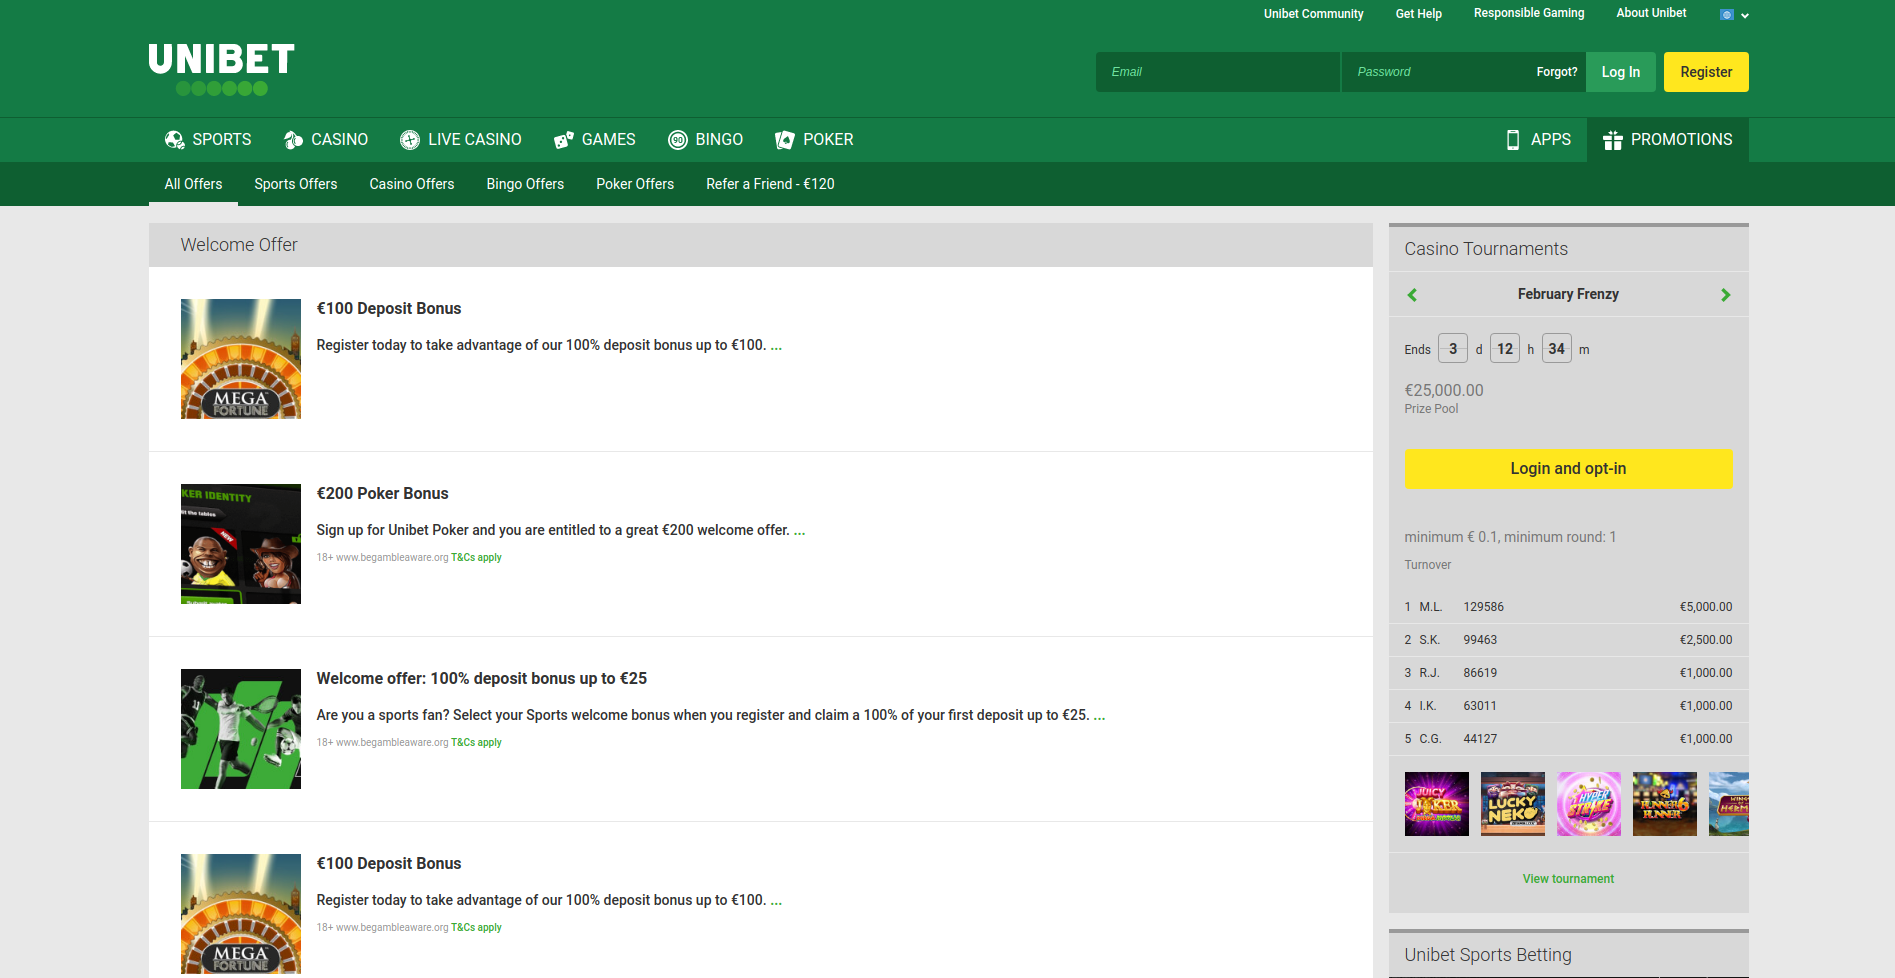Open the Casino Offers tab

[x=411, y=184]
